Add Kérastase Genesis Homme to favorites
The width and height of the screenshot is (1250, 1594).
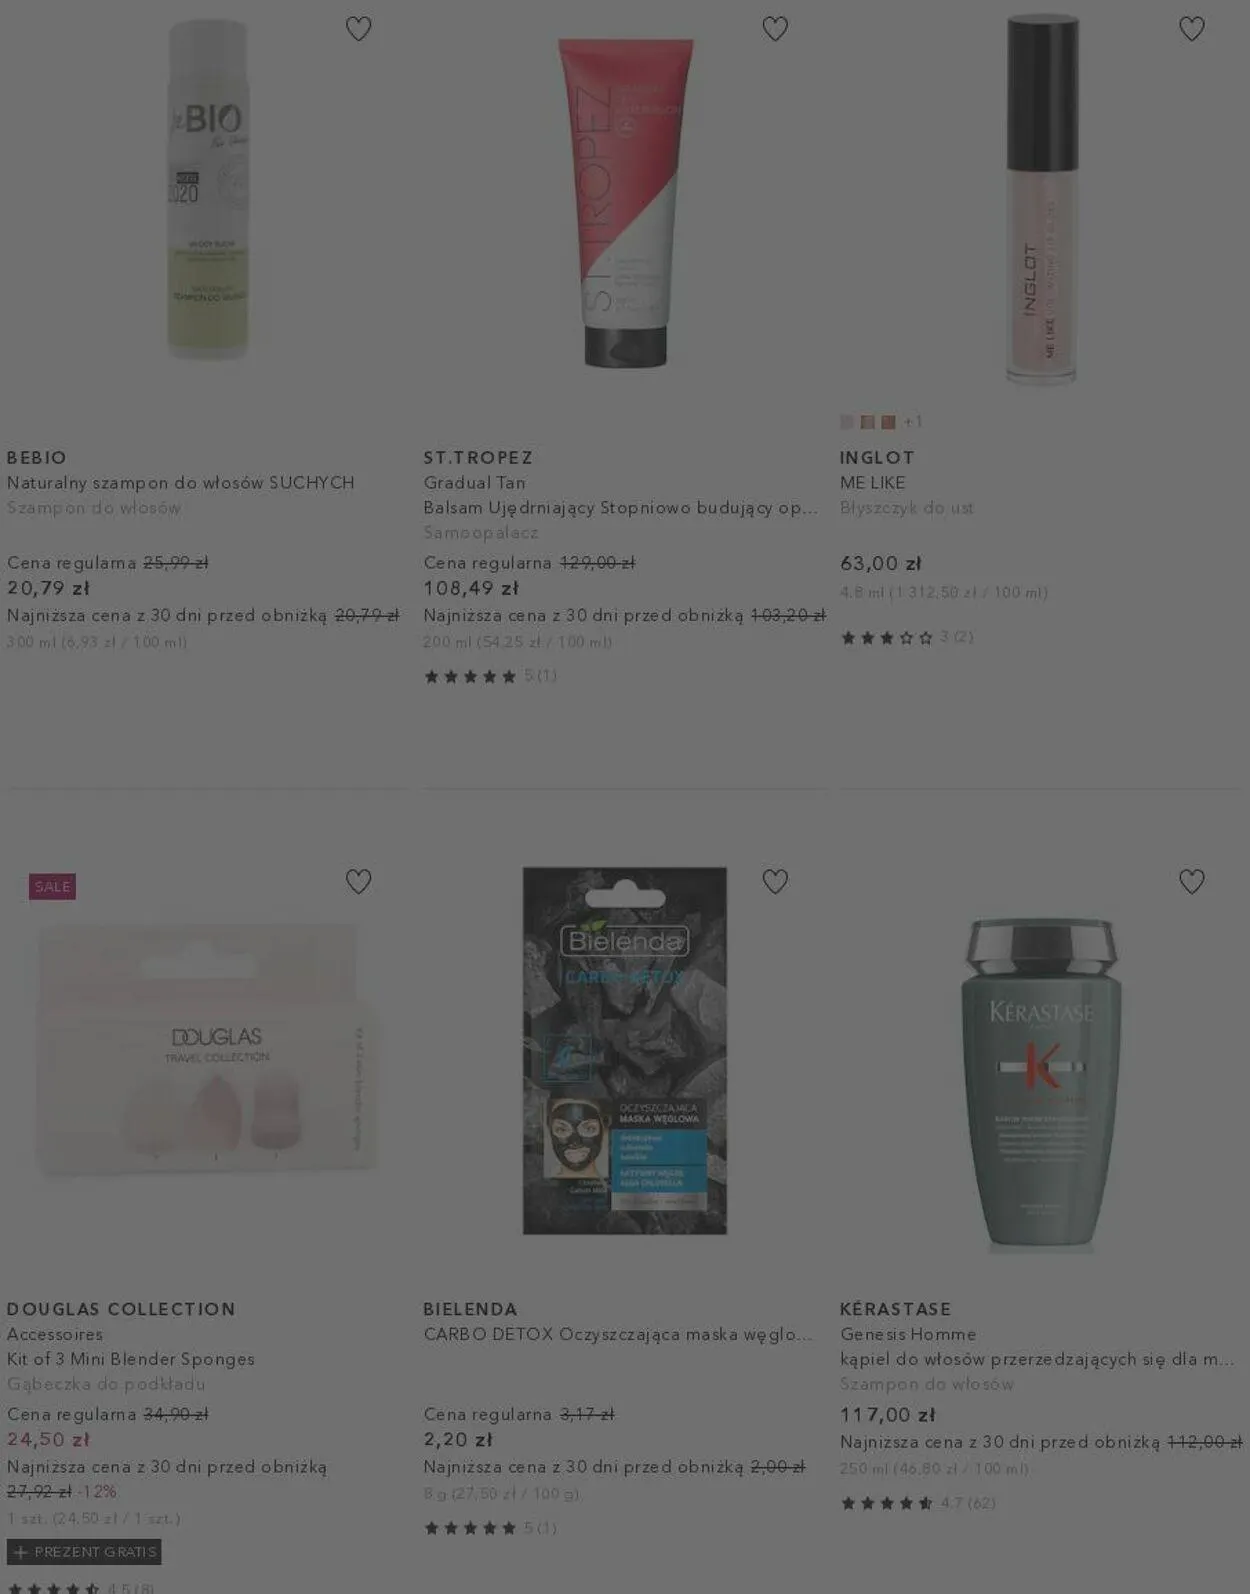pos(1191,881)
